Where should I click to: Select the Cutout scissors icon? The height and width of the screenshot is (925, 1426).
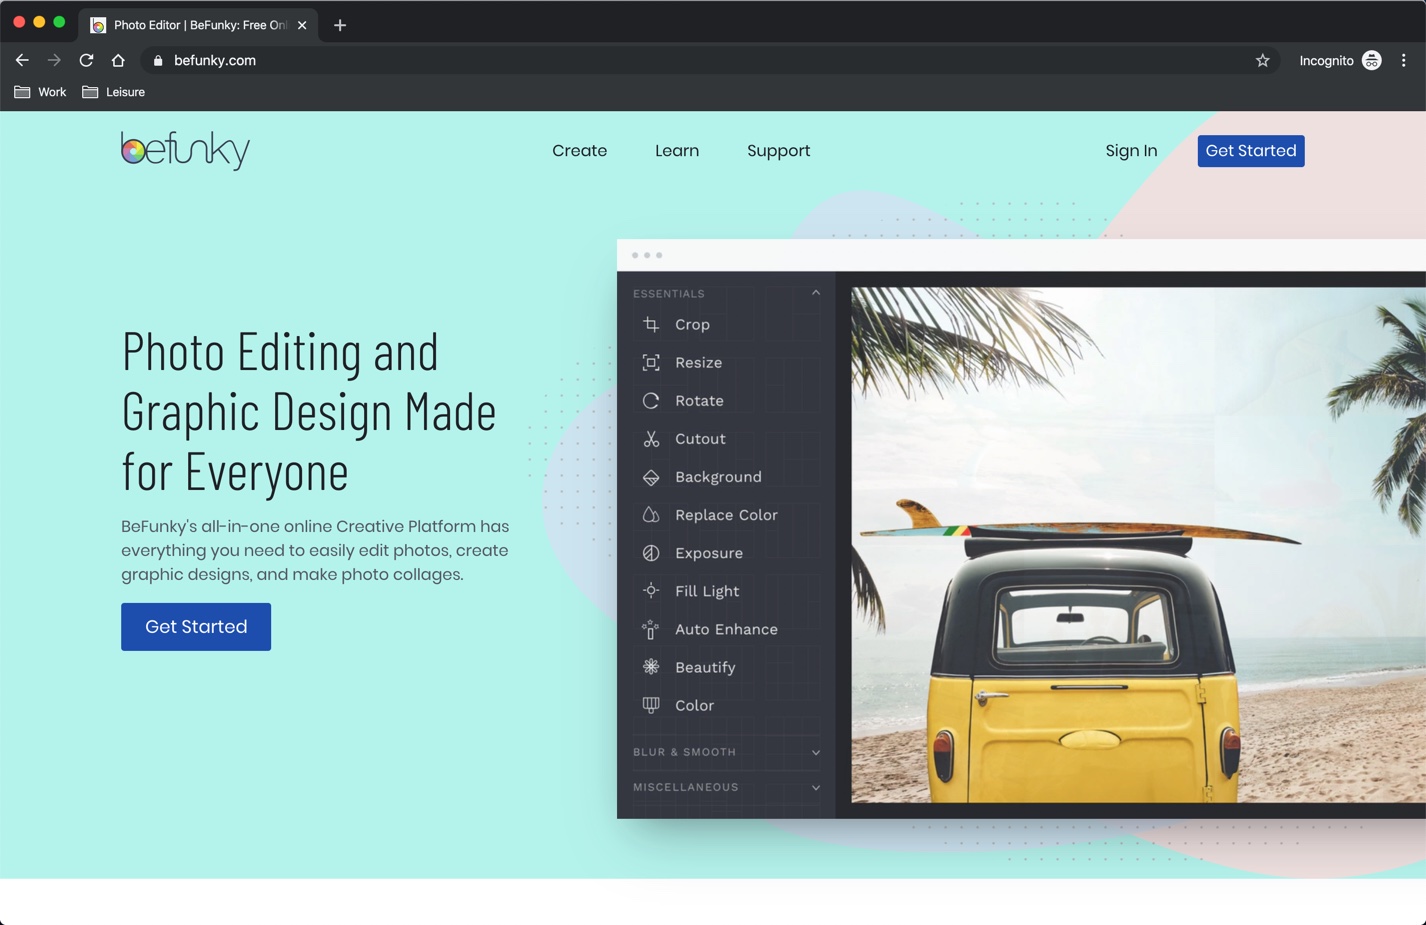coord(651,439)
